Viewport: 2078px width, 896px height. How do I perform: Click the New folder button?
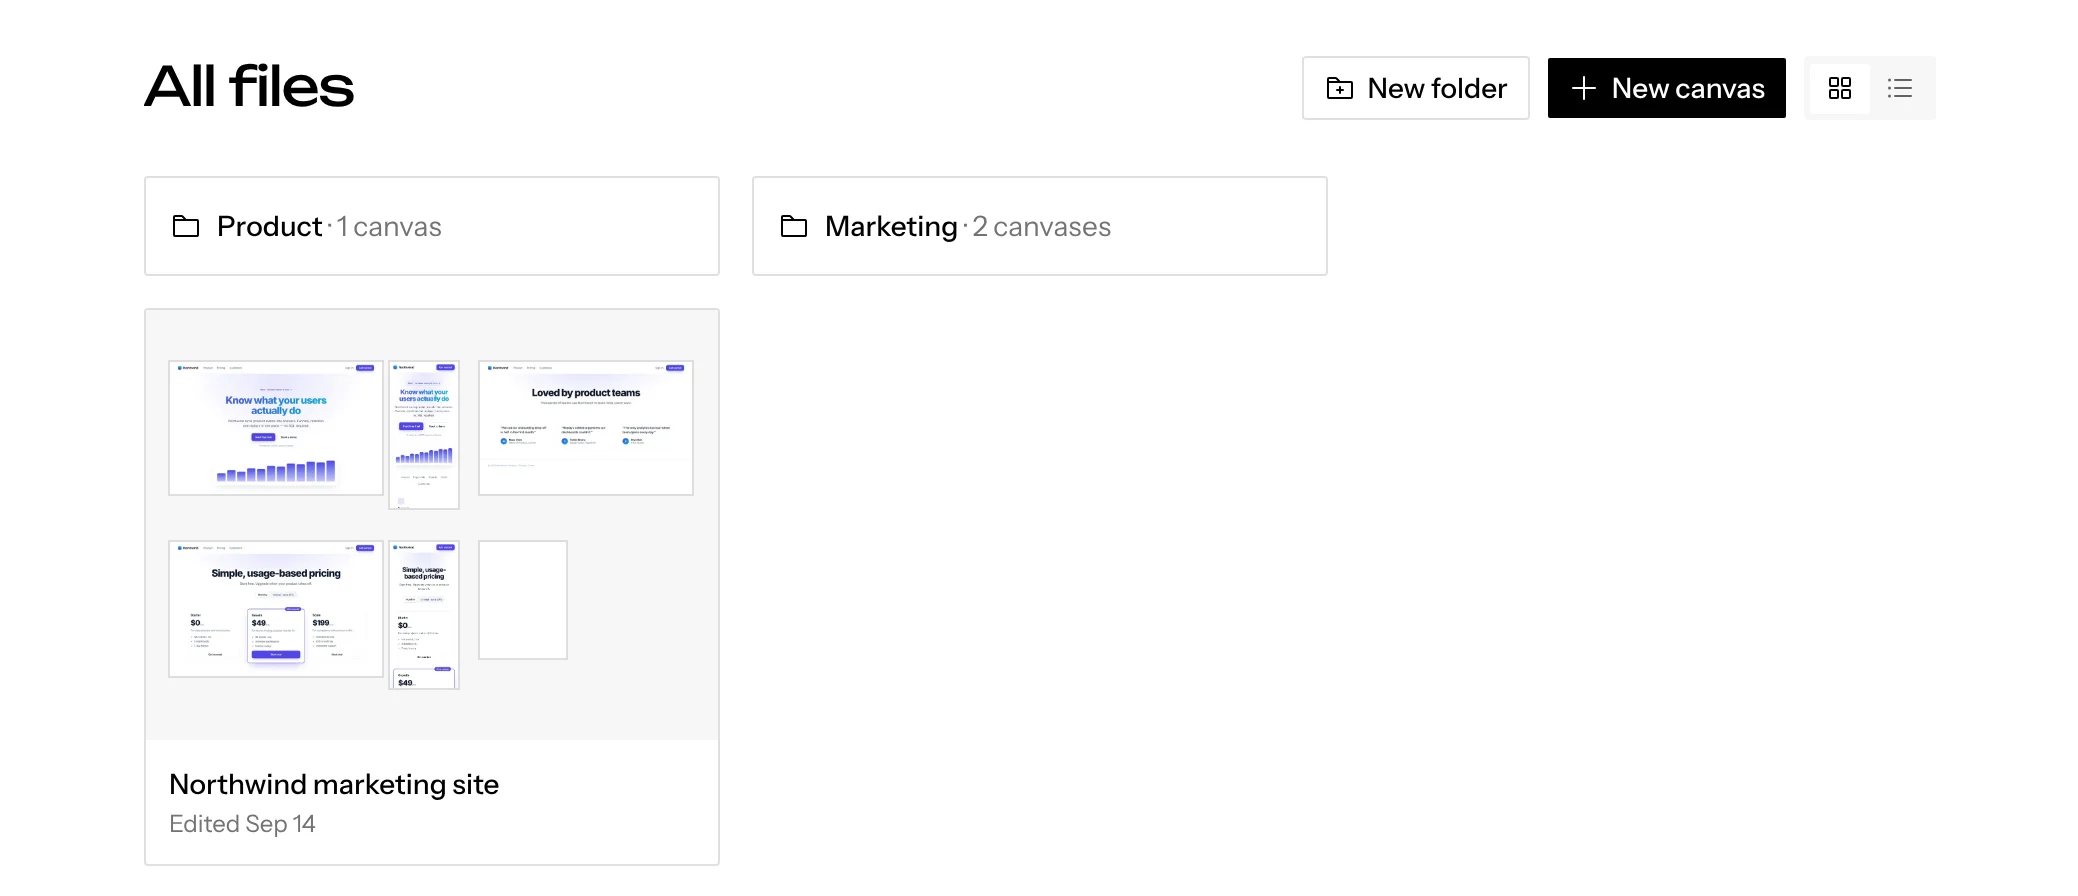coord(1415,88)
